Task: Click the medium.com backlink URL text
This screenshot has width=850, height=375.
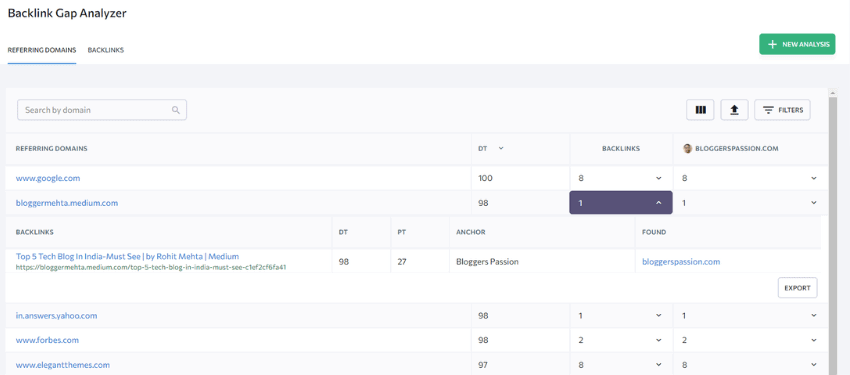Action: 151,267
